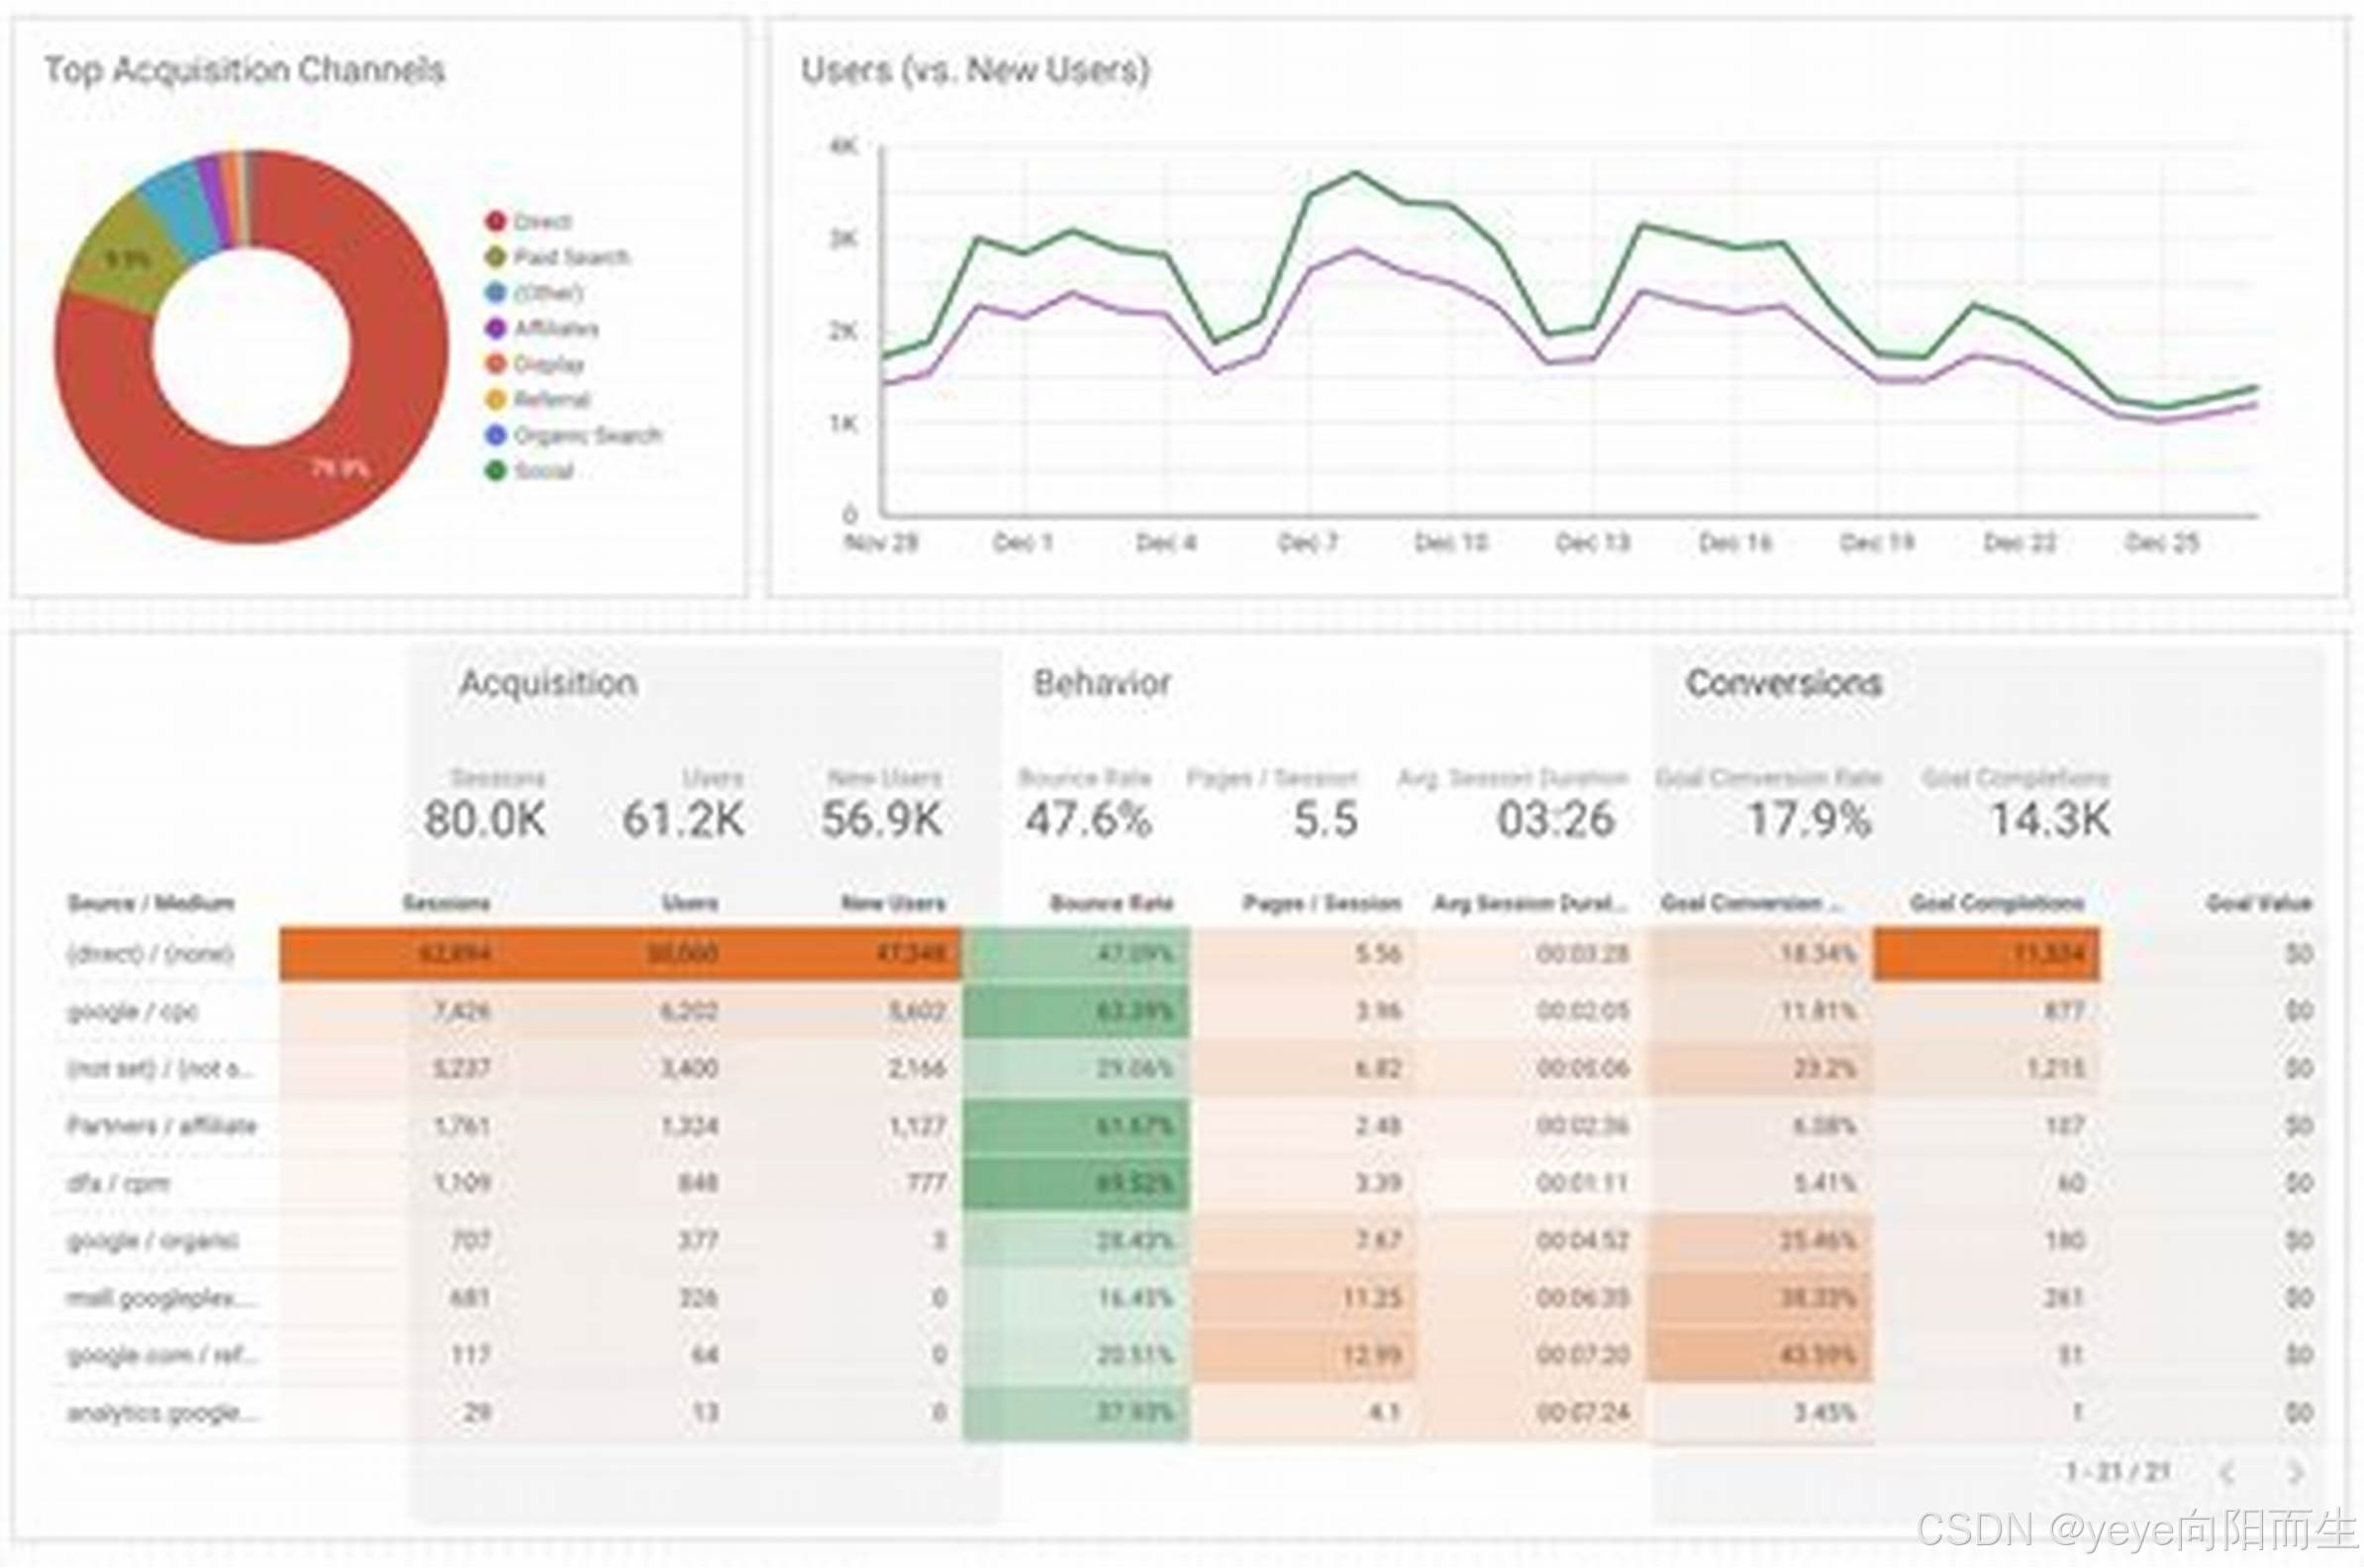The width and height of the screenshot is (2364, 1568).
Task: Sort table by Goal Completions column header
Action: pos(1996,903)
